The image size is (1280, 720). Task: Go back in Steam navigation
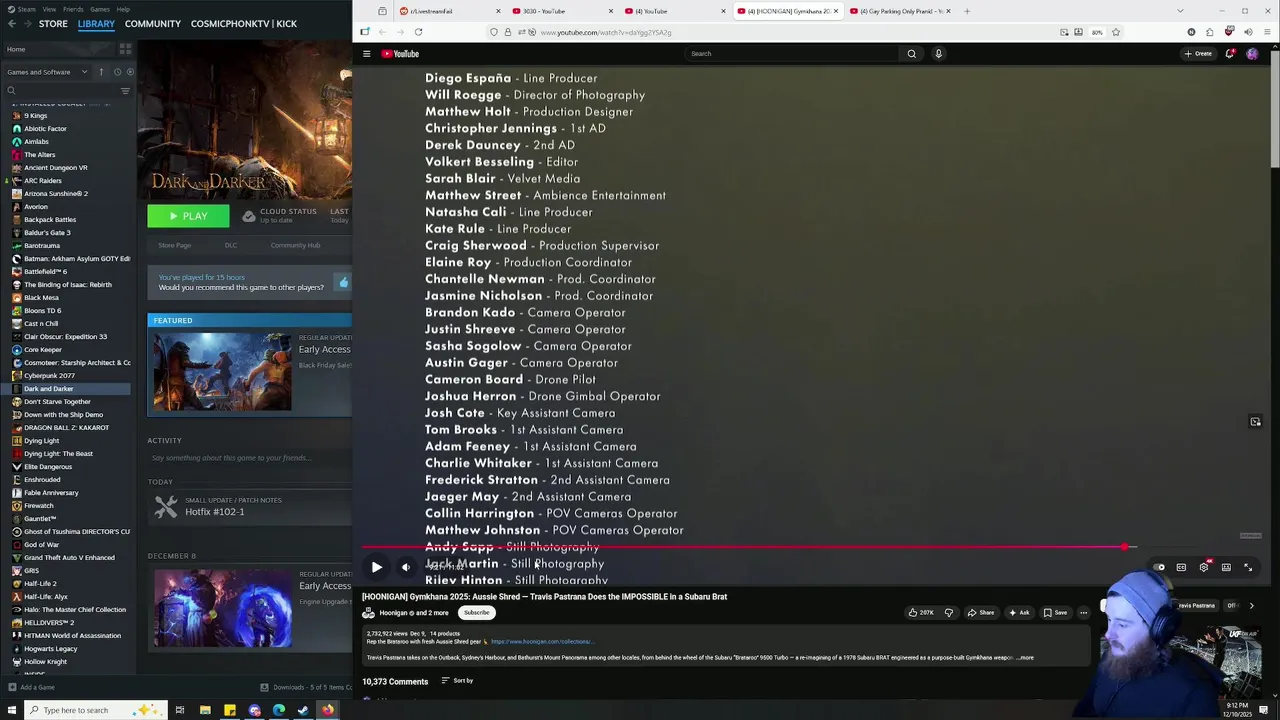point(11,23)
